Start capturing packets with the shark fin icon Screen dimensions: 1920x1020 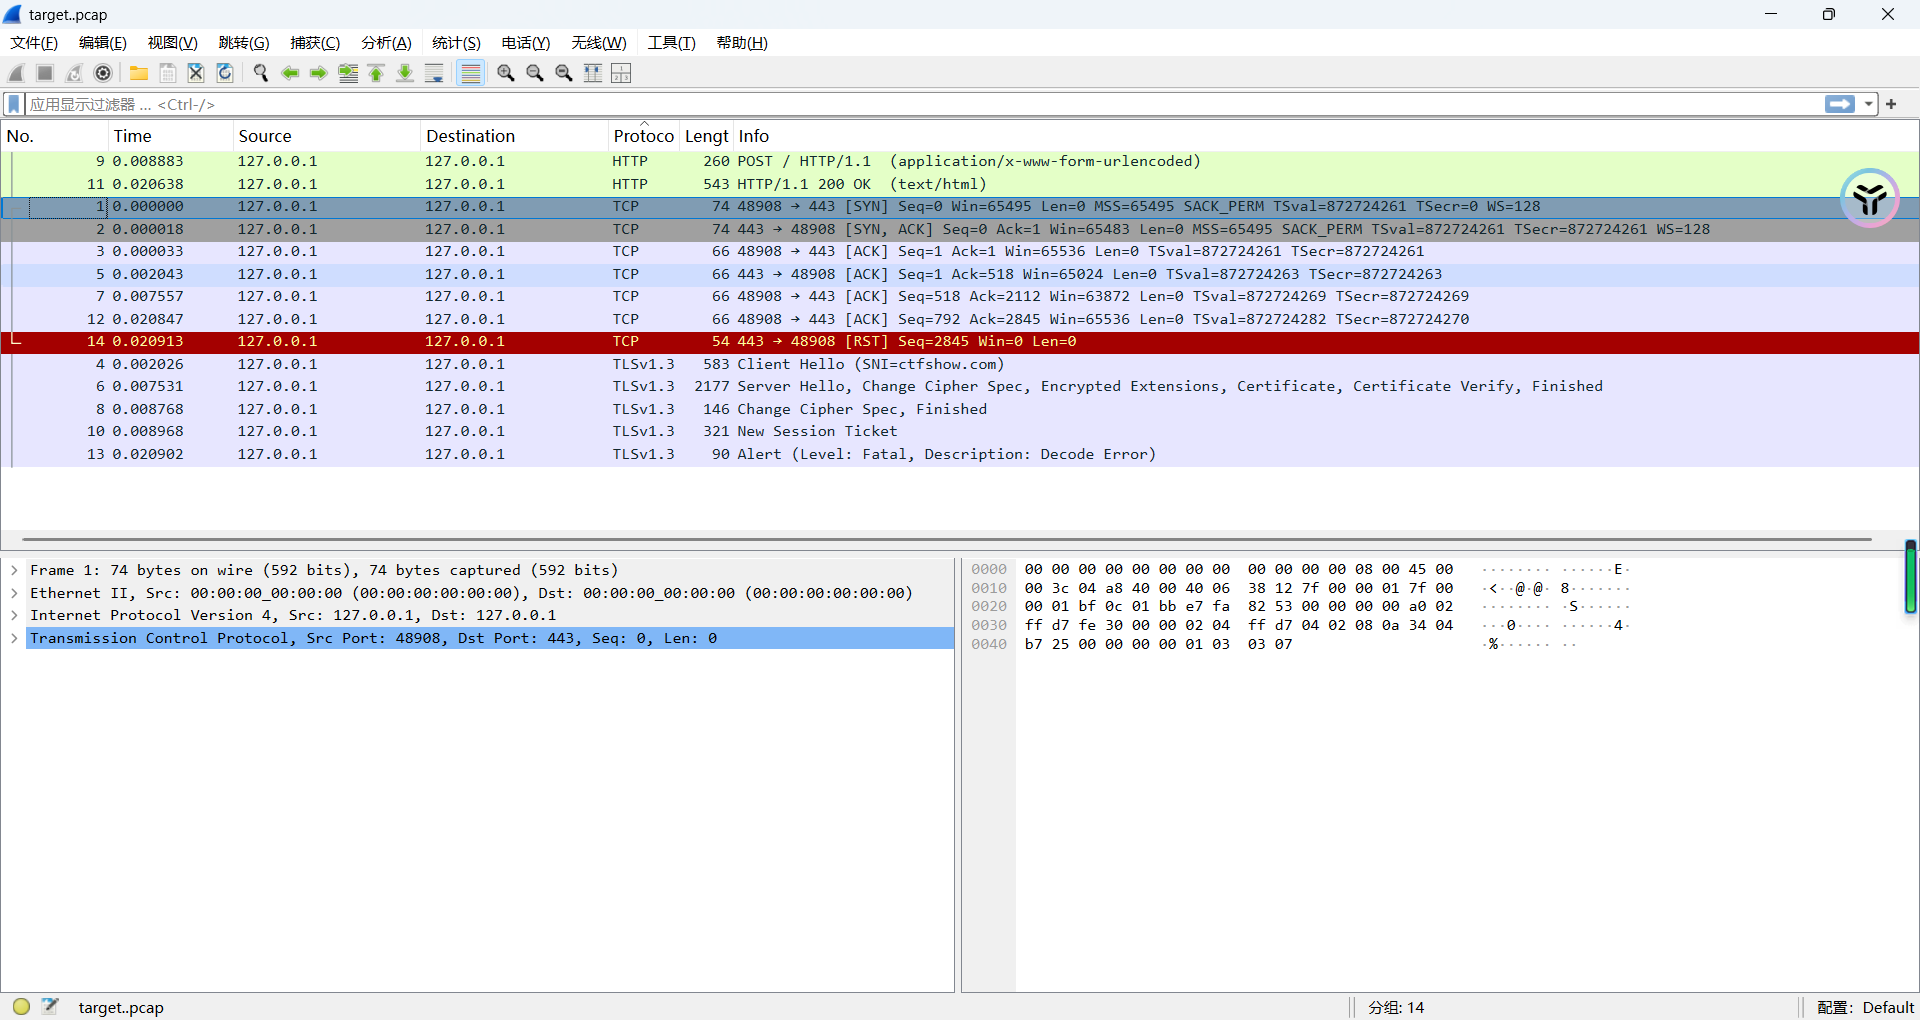point(16,73)
